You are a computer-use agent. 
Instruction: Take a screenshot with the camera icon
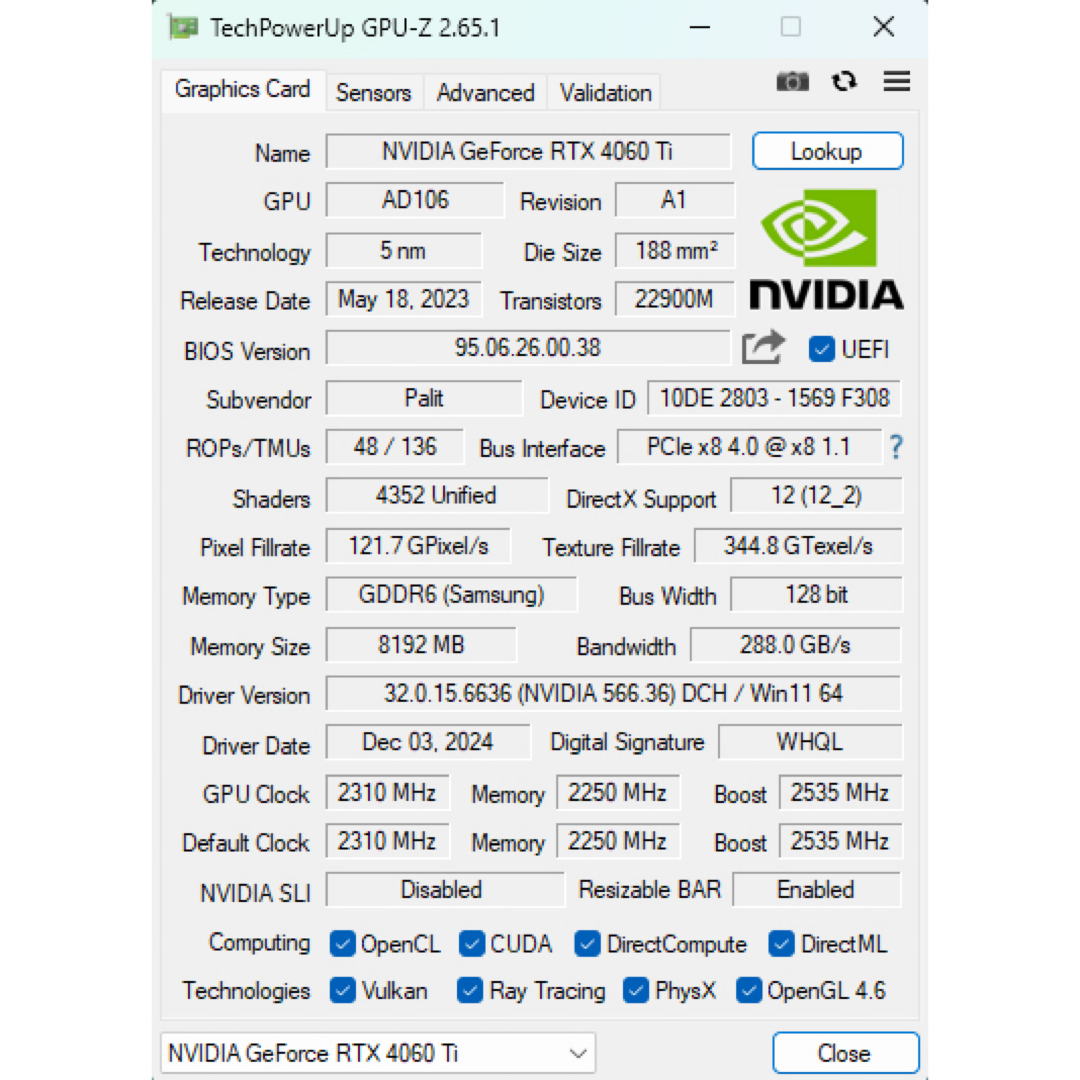pyautogui.click(x=792, y=81)
